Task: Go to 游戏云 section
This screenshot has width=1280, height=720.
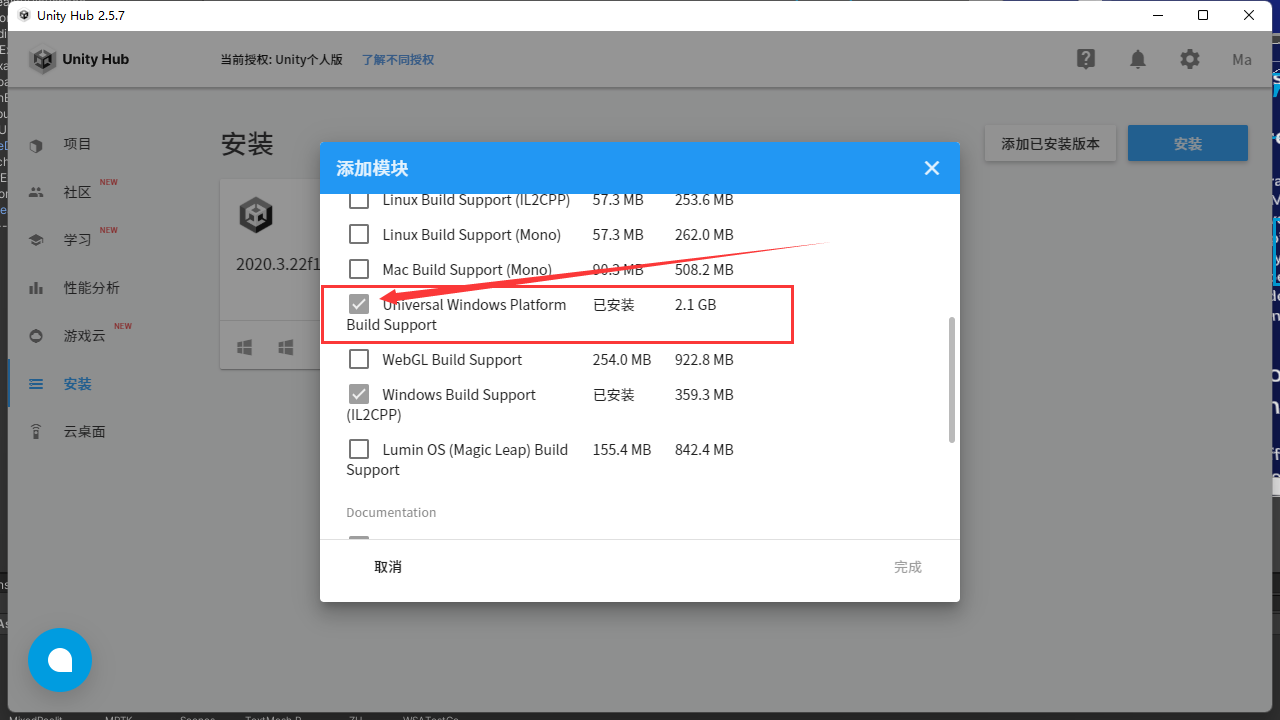Action: (84, 336)
